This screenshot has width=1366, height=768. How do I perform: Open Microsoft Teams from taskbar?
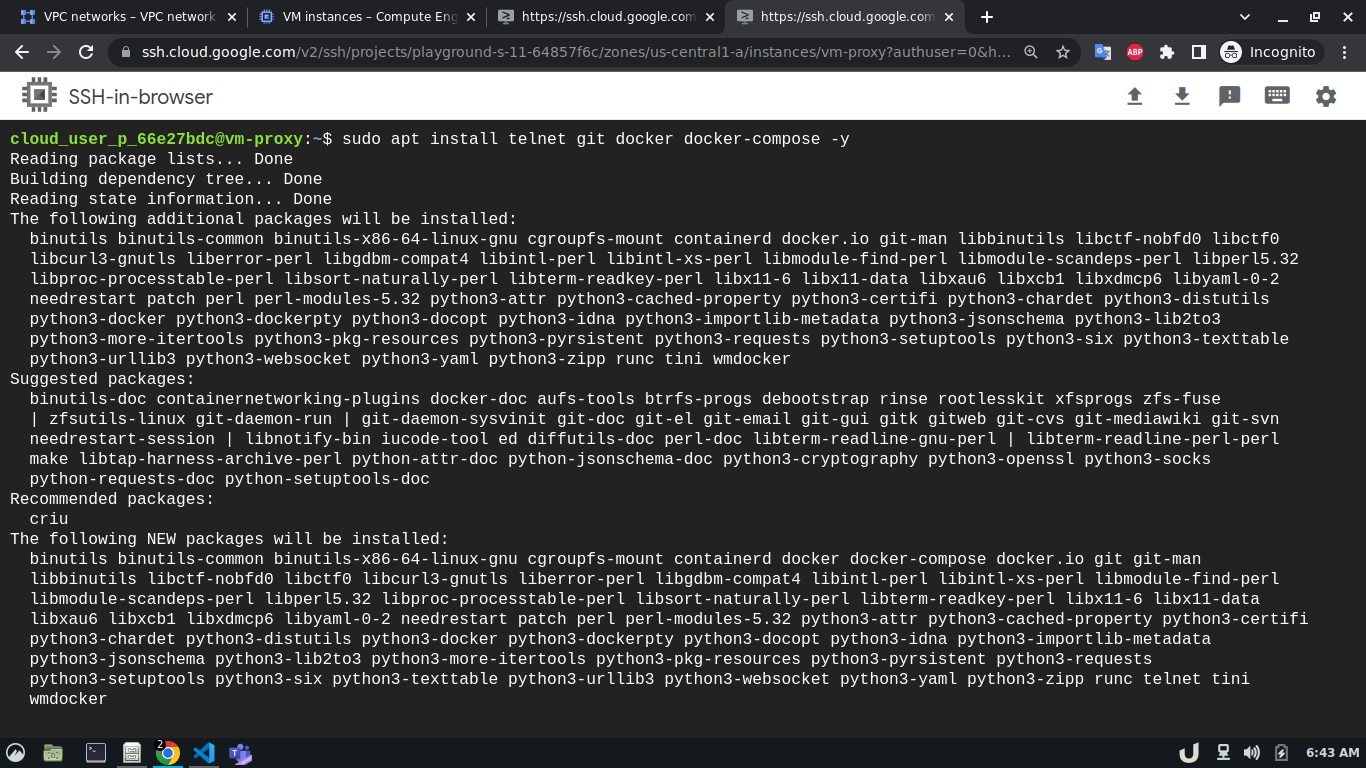coord(240,753)
